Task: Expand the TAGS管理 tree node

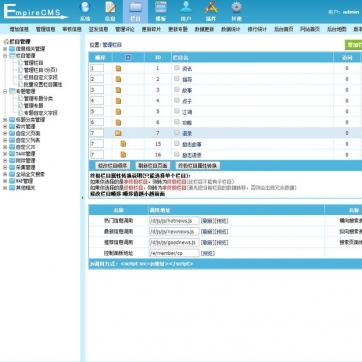Action: tap(5, 154)
